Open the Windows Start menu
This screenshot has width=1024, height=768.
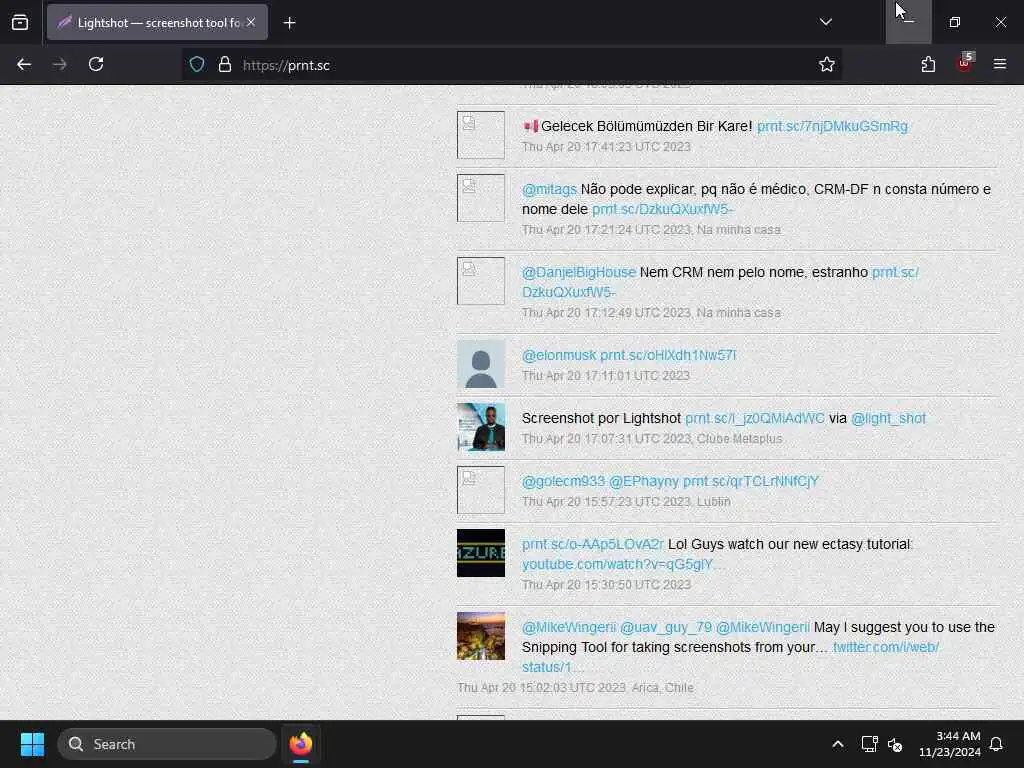[32, 744]
